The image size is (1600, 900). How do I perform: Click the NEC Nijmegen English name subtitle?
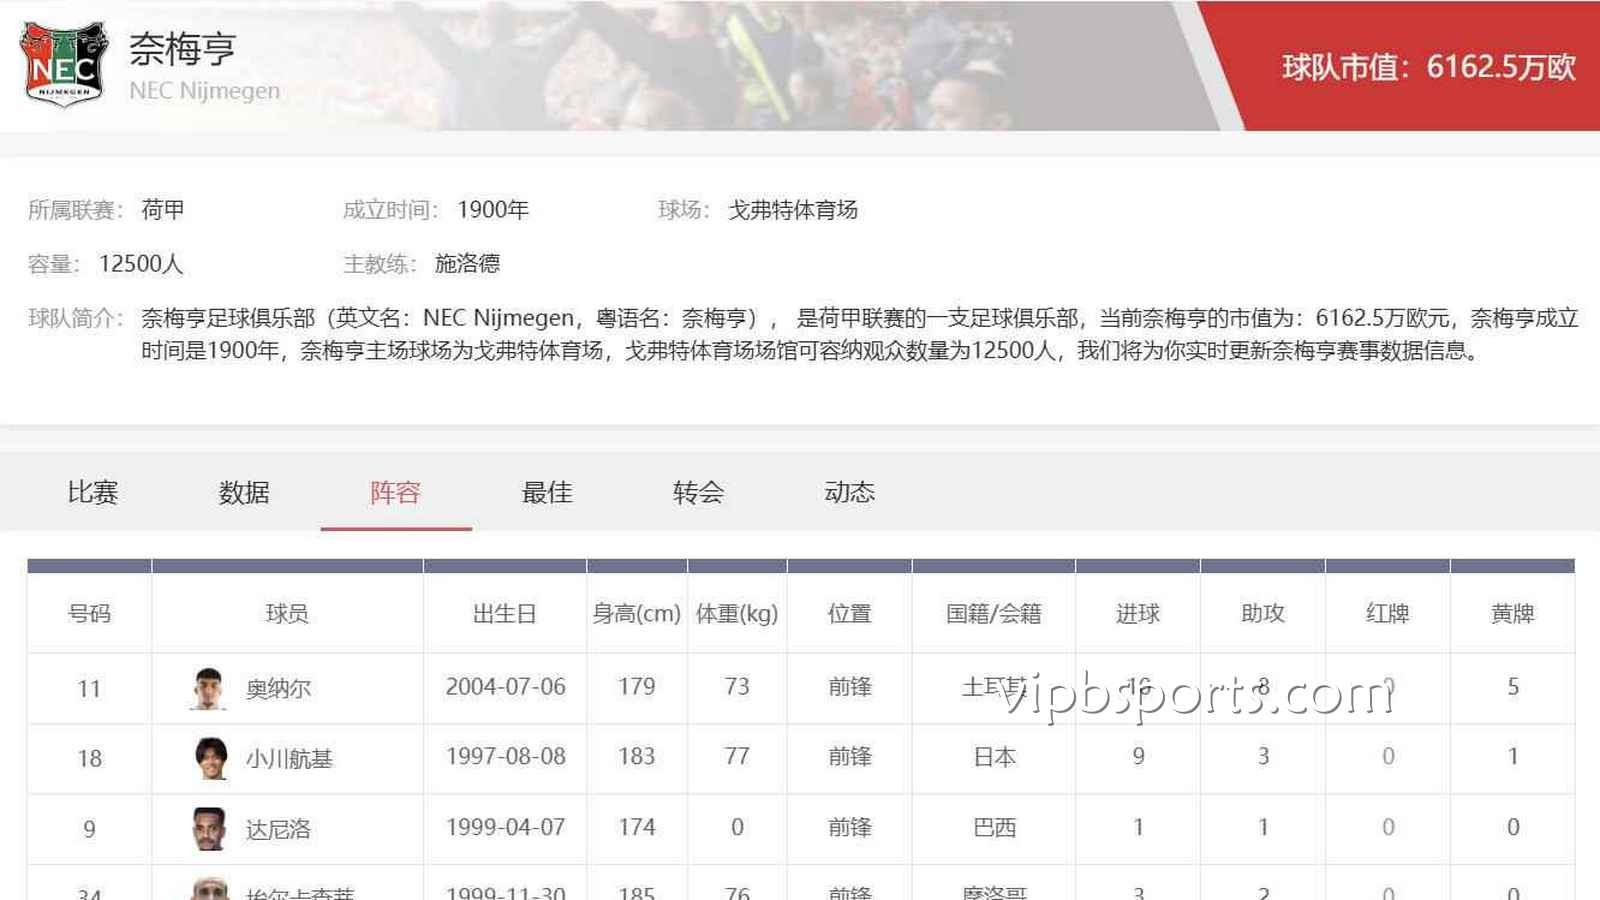click(204, 91)
